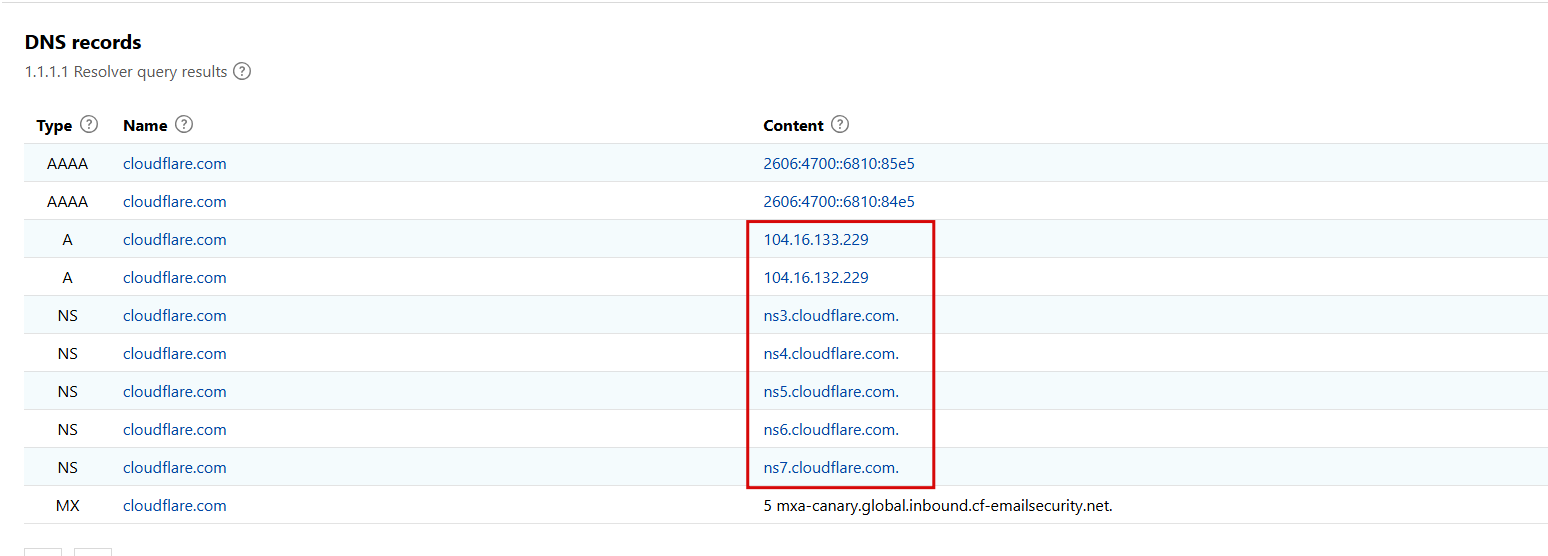Open cloudflare.com link in 104.16.132.229 row

pyautogui.click(x=175, y=277)
